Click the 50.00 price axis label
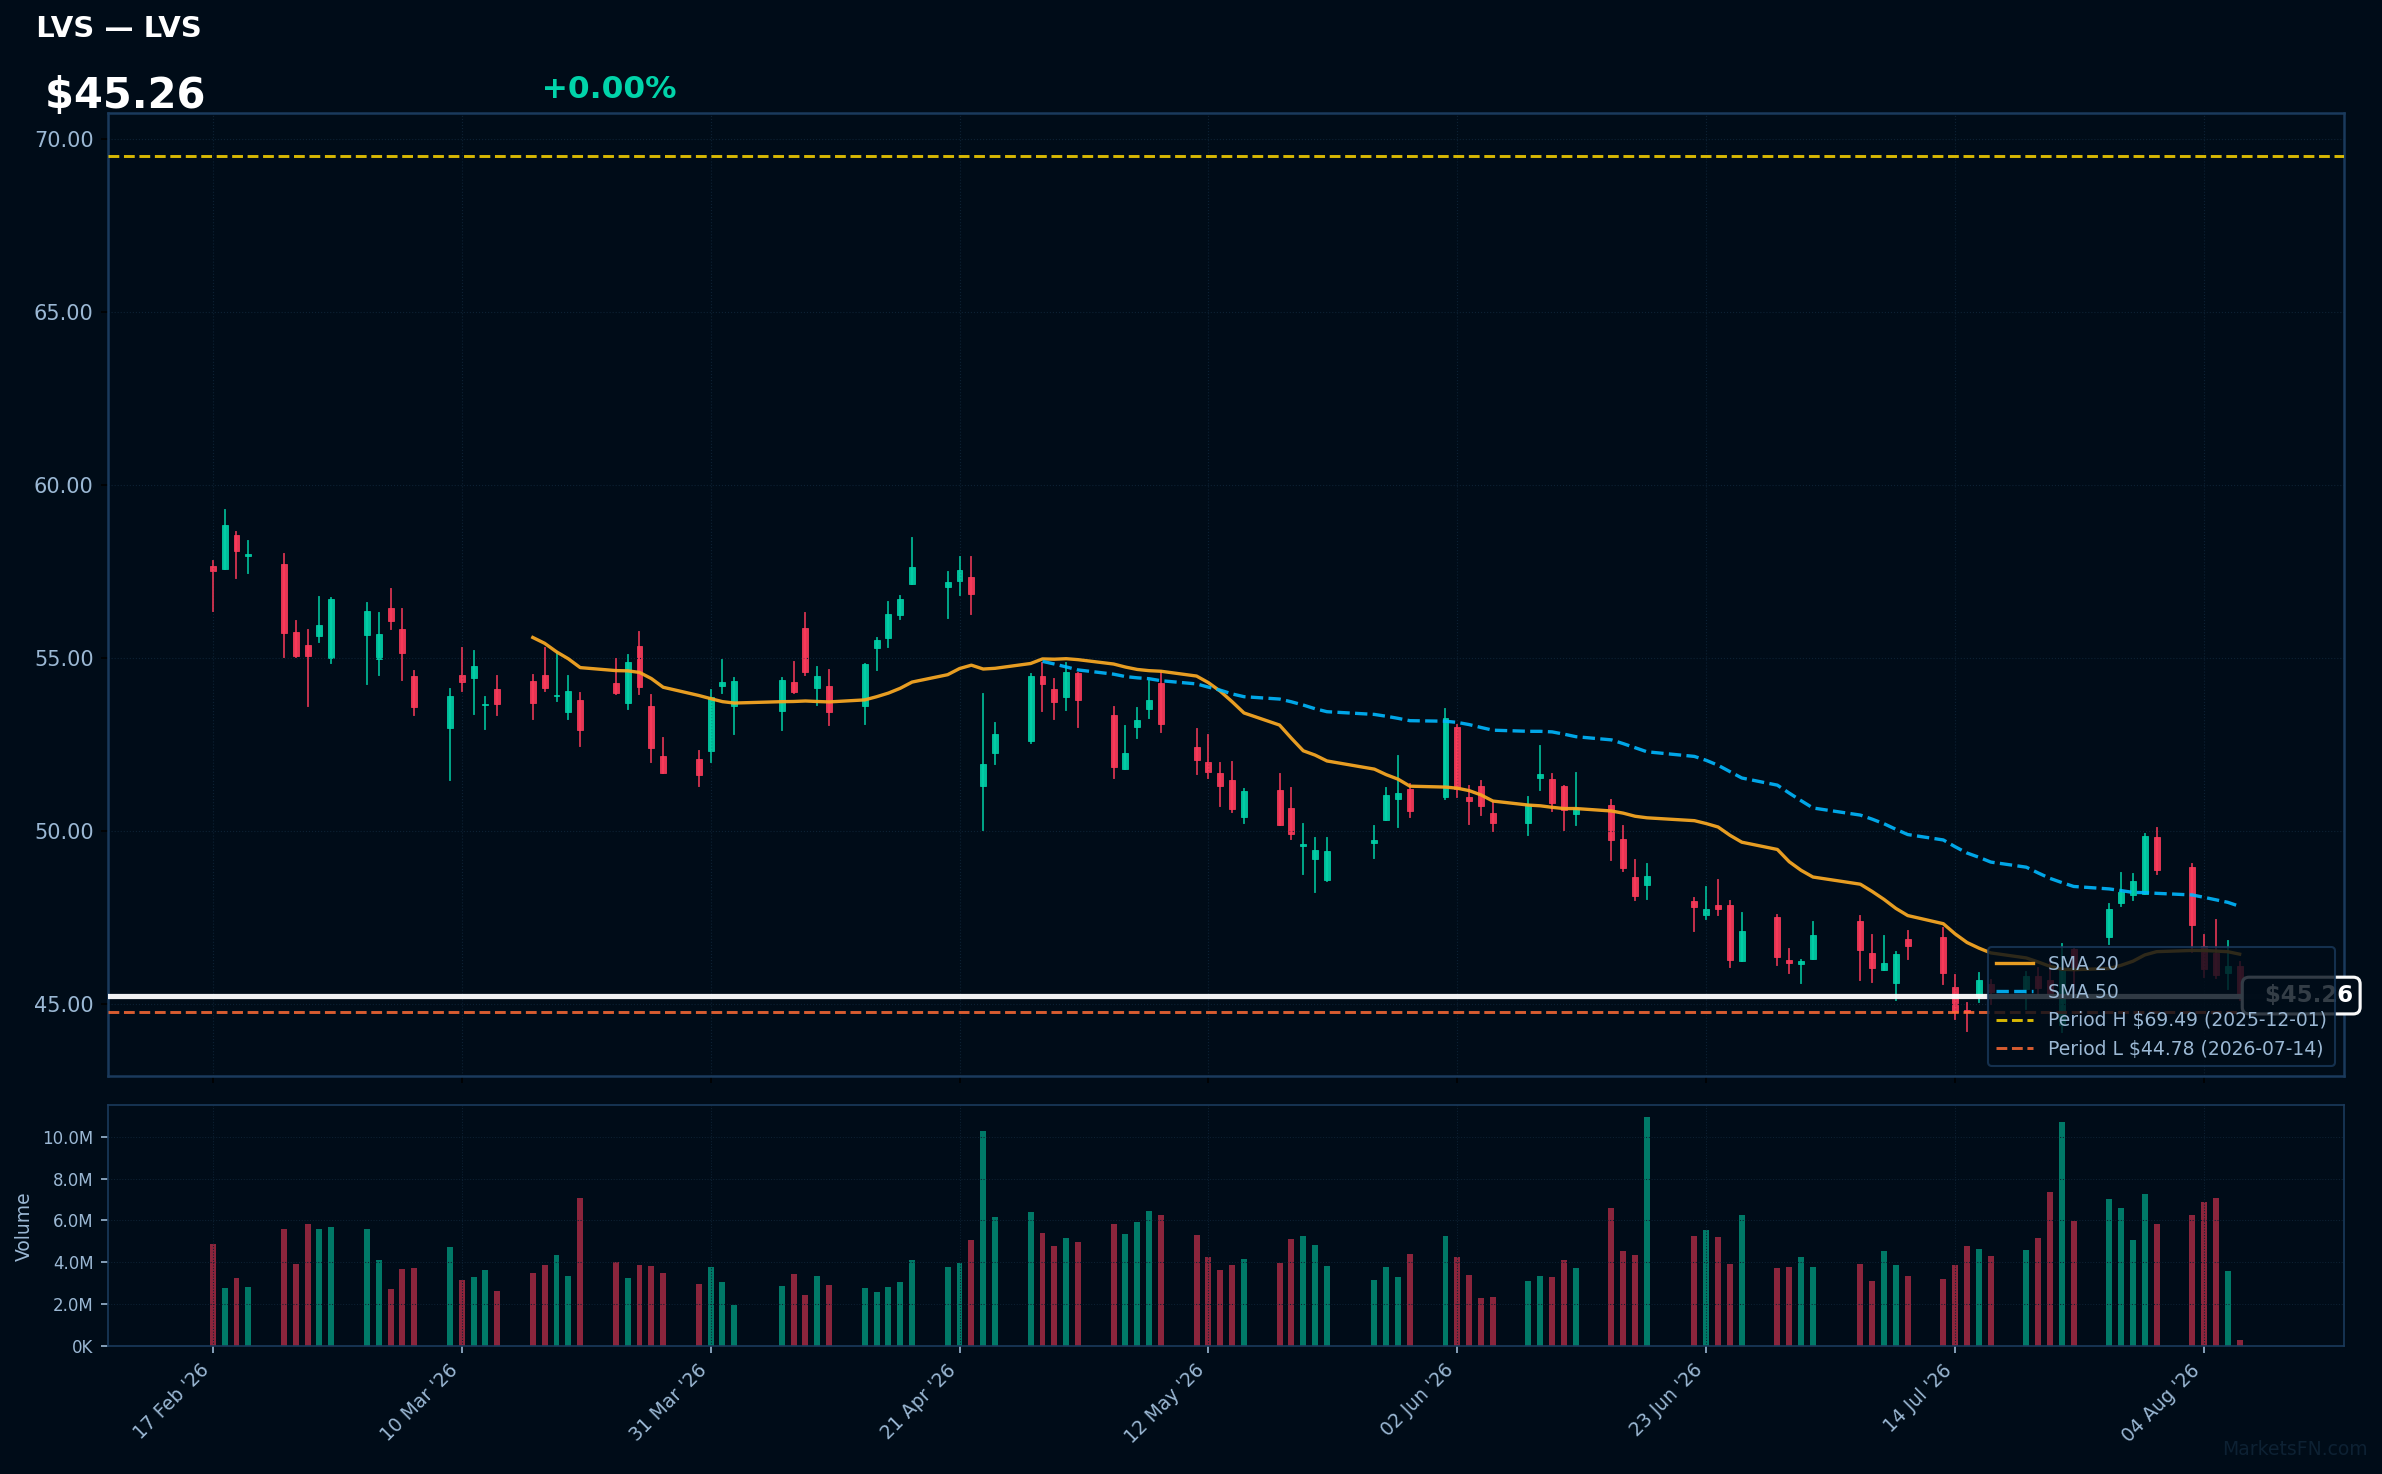Image resolution: width=2382 pixels, height=1474 pixels. point(64,832)
